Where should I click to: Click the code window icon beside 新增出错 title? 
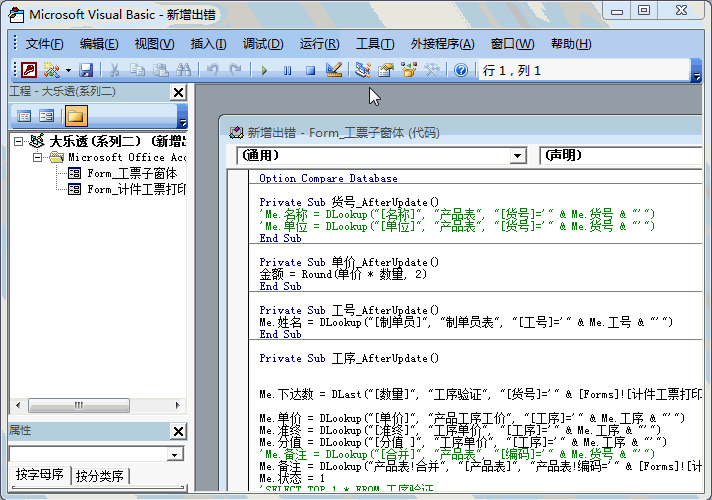236,133
